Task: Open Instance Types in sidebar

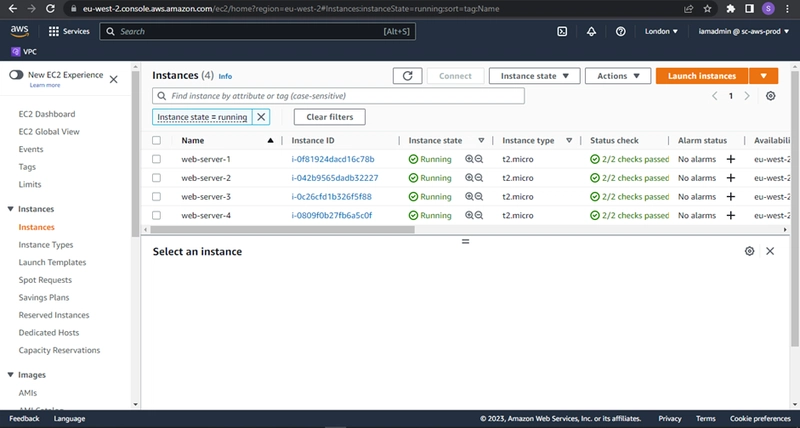Action: point(46,245)
